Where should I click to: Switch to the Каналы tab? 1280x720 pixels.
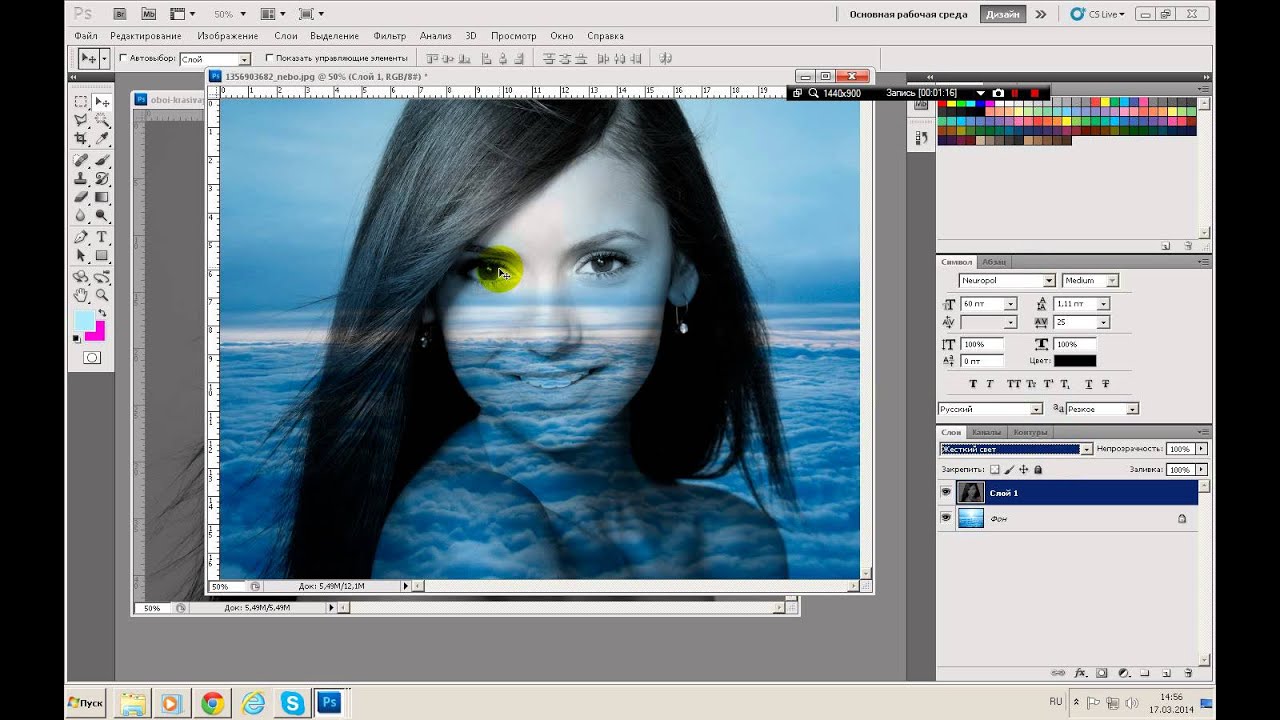coord(985,432)
